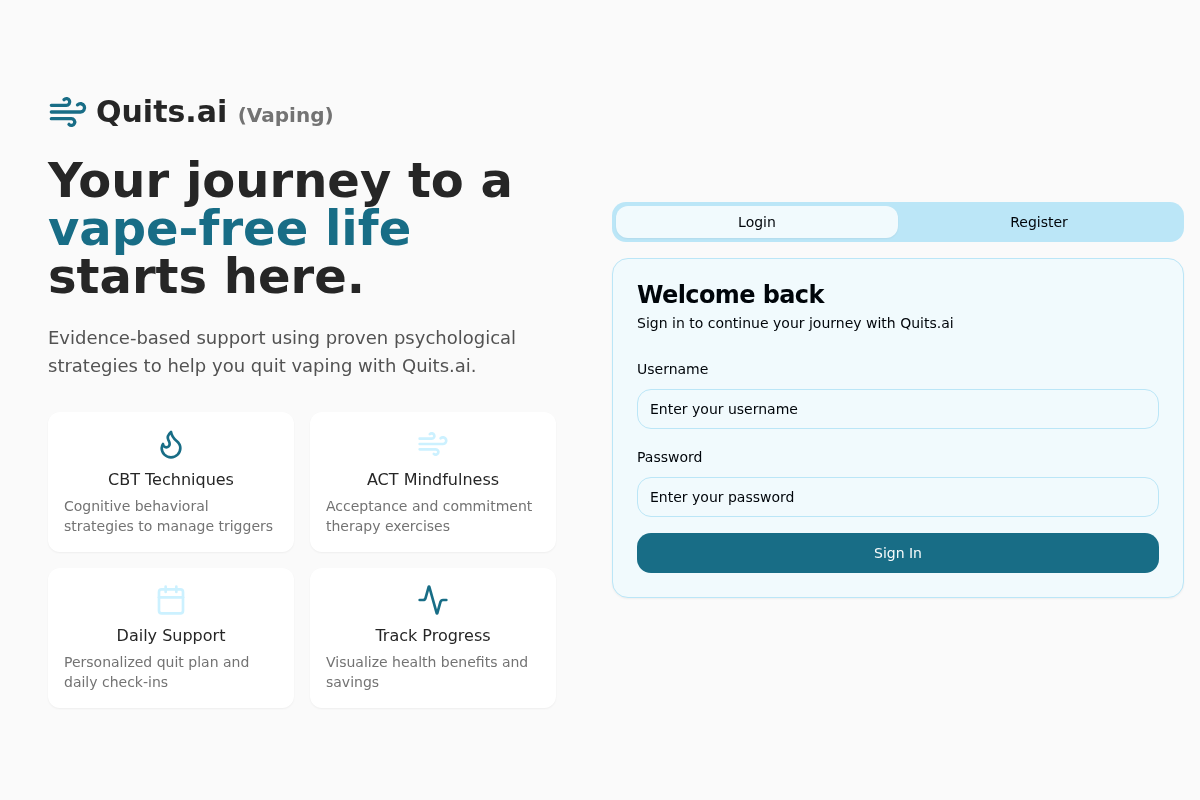
Task: Select the Track Progress card title
Action: [433, 635]
